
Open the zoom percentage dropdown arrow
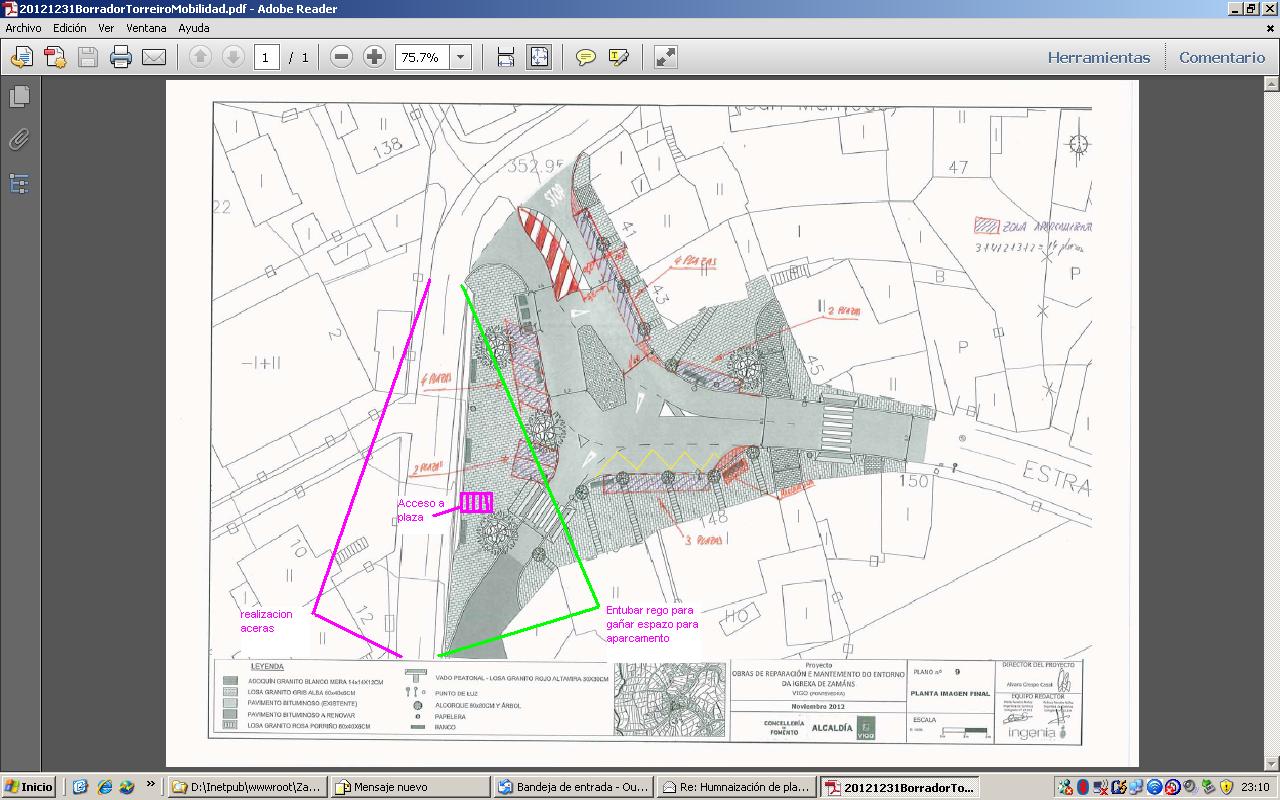point(461,57)
